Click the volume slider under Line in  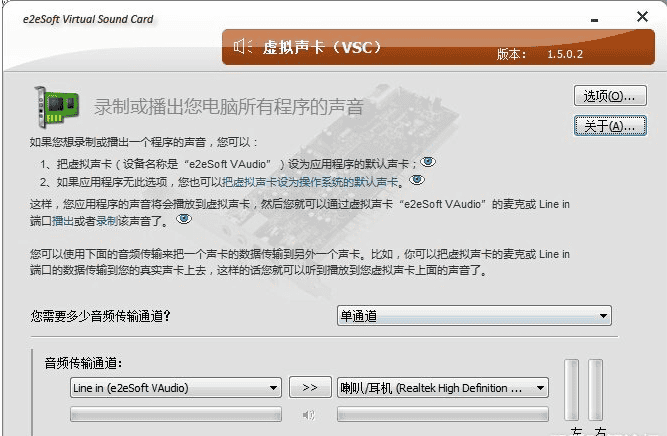[175, 414]
